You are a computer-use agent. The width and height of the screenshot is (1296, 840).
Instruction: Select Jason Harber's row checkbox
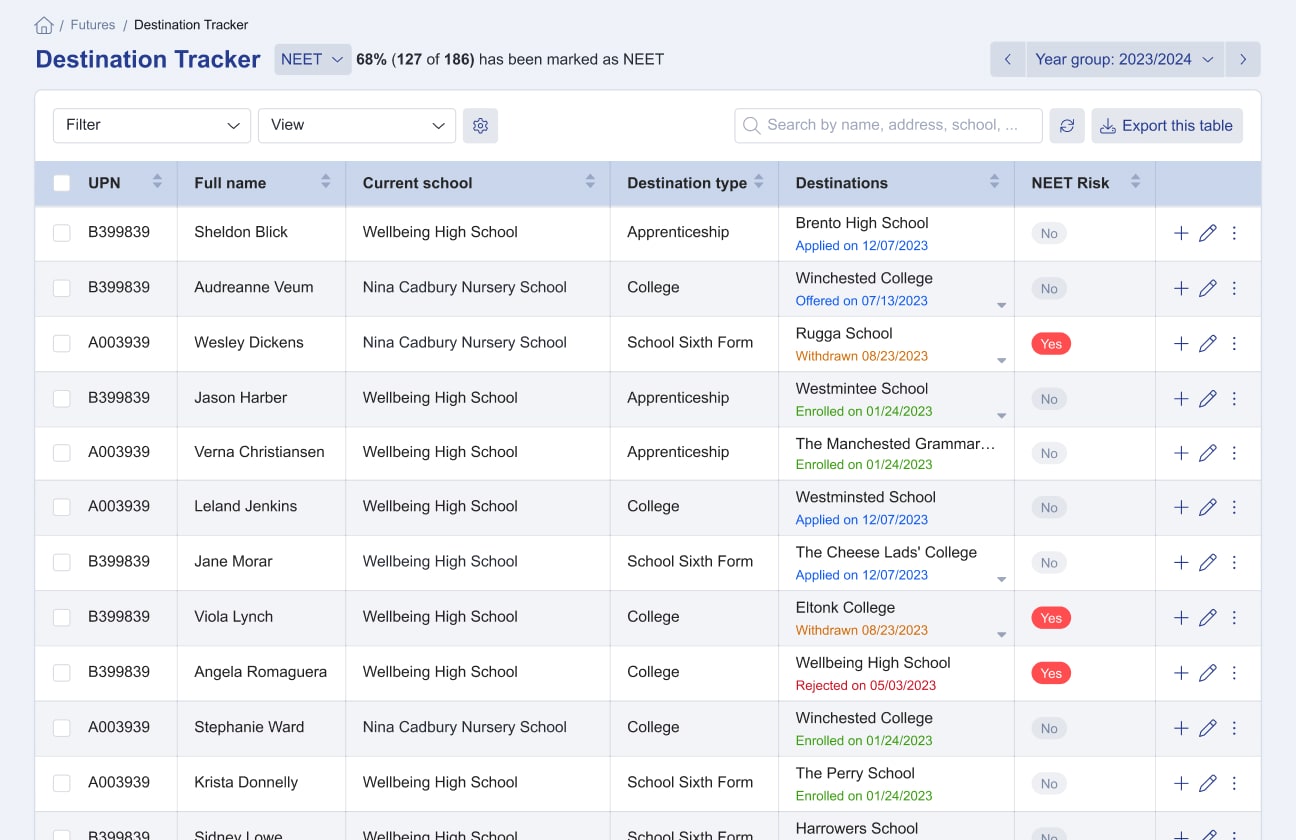62,398
